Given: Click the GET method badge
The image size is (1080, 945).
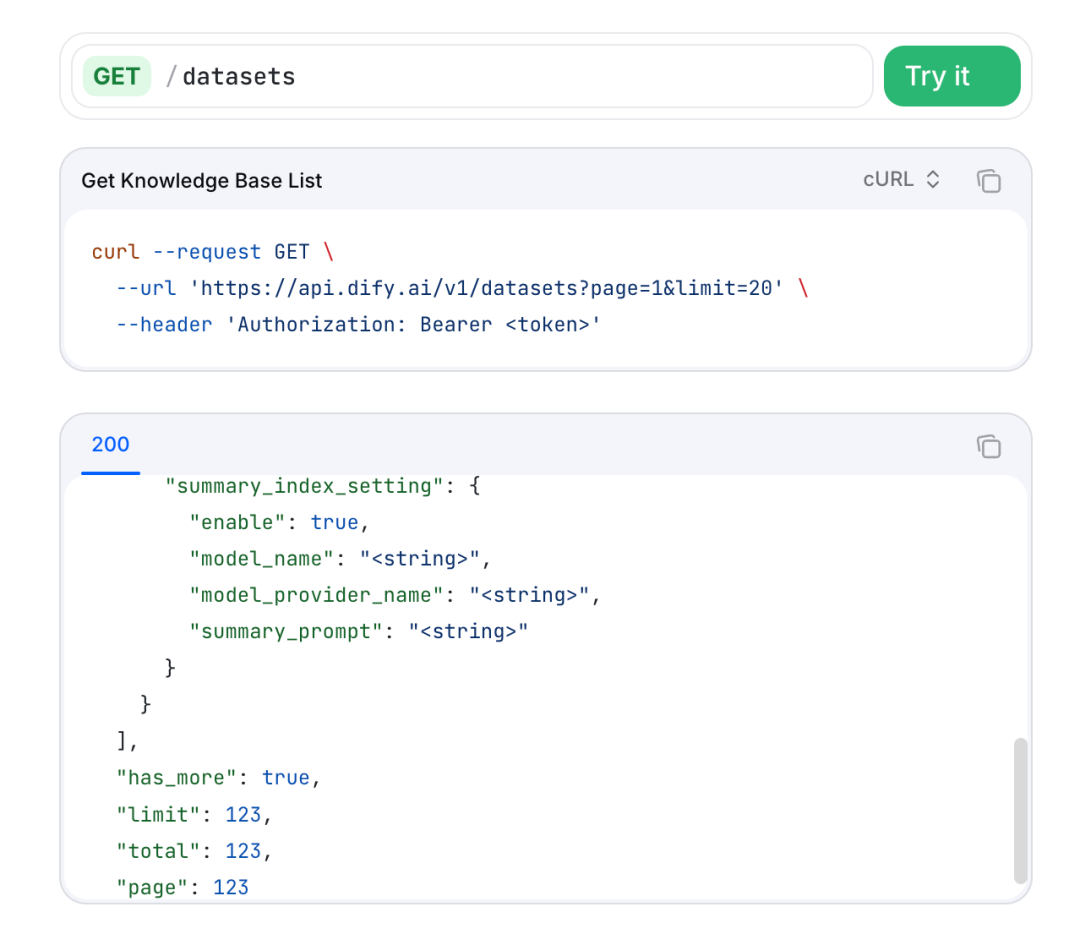Looking at the screenshot, I should tap(116, 75).
